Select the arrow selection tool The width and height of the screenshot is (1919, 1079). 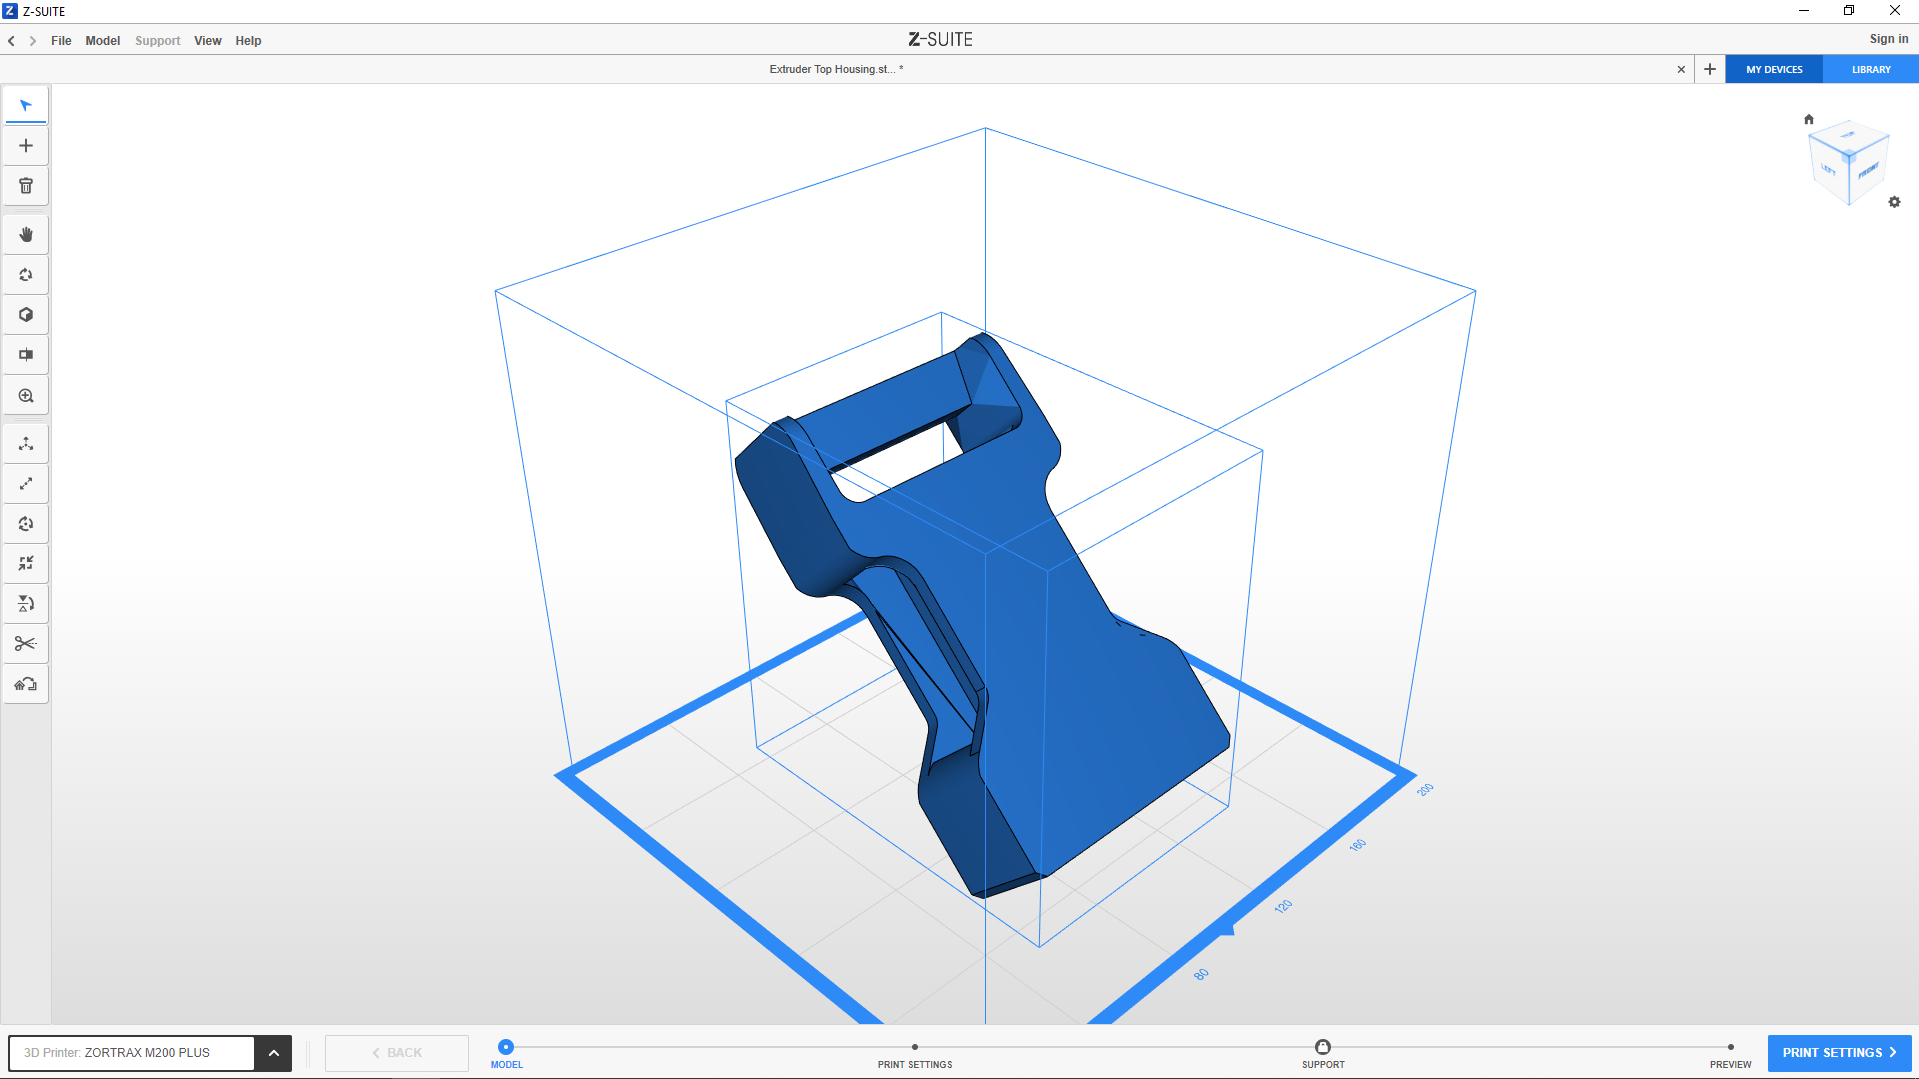tap(26, 106)
